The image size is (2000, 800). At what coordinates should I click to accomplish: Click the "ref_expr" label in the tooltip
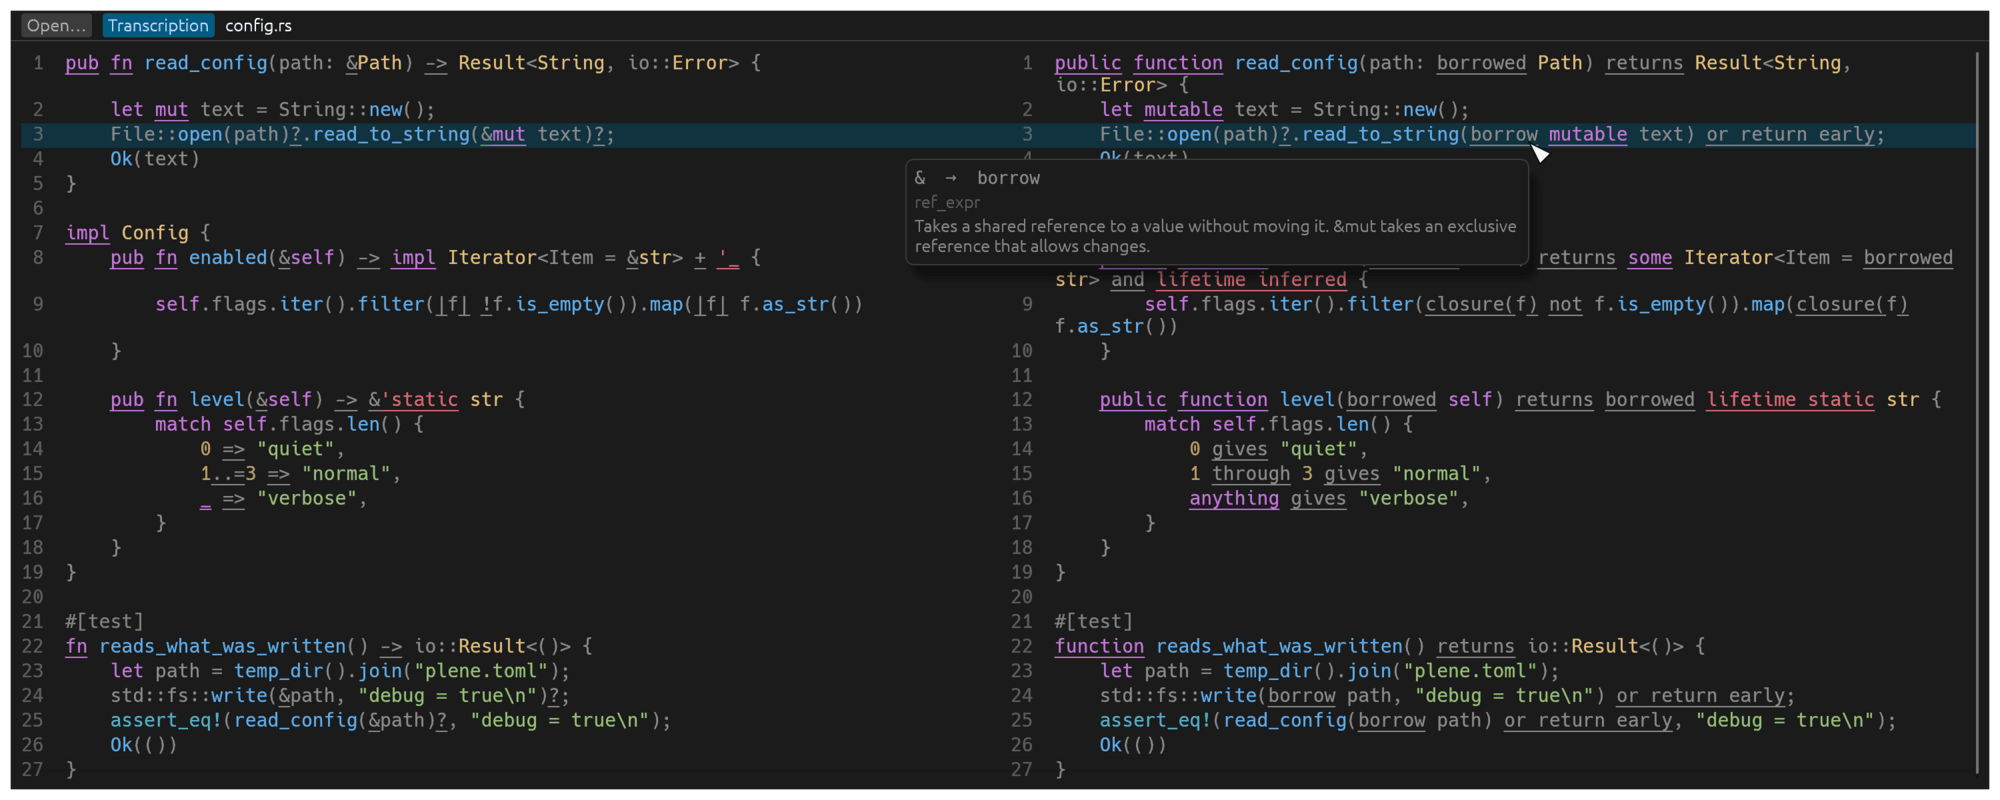947,202
